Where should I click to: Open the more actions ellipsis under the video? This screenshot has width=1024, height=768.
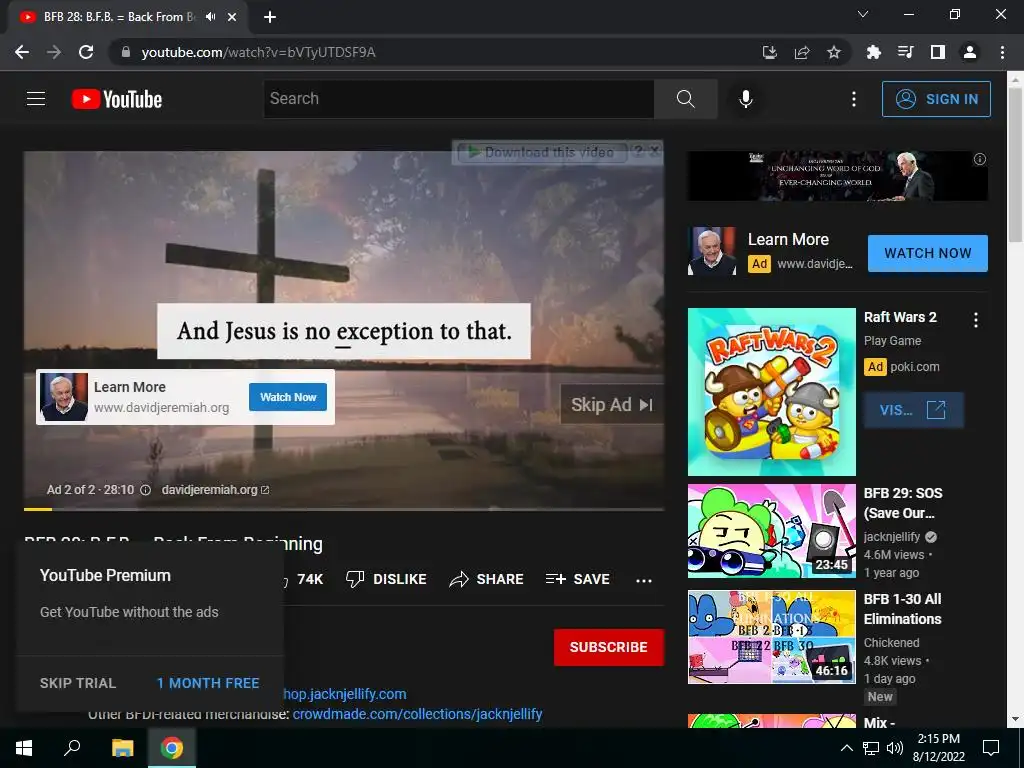pos(644,581)
